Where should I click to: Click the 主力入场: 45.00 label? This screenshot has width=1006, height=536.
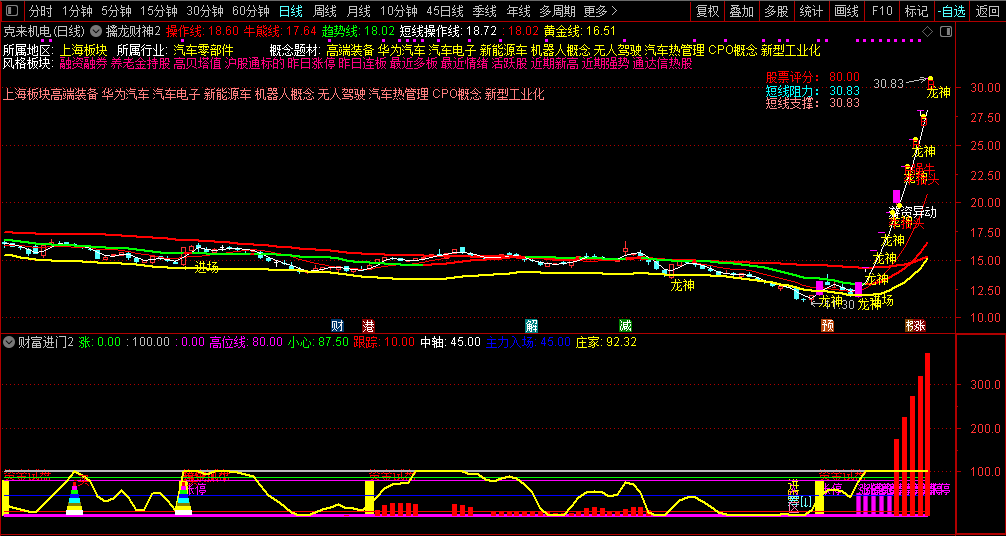pos(527,342)
